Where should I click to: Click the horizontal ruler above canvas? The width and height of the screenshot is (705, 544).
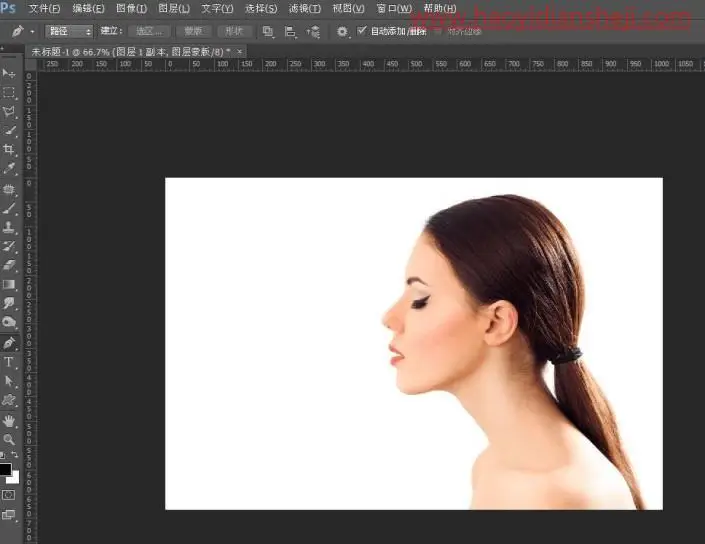(x=369, y=65)
